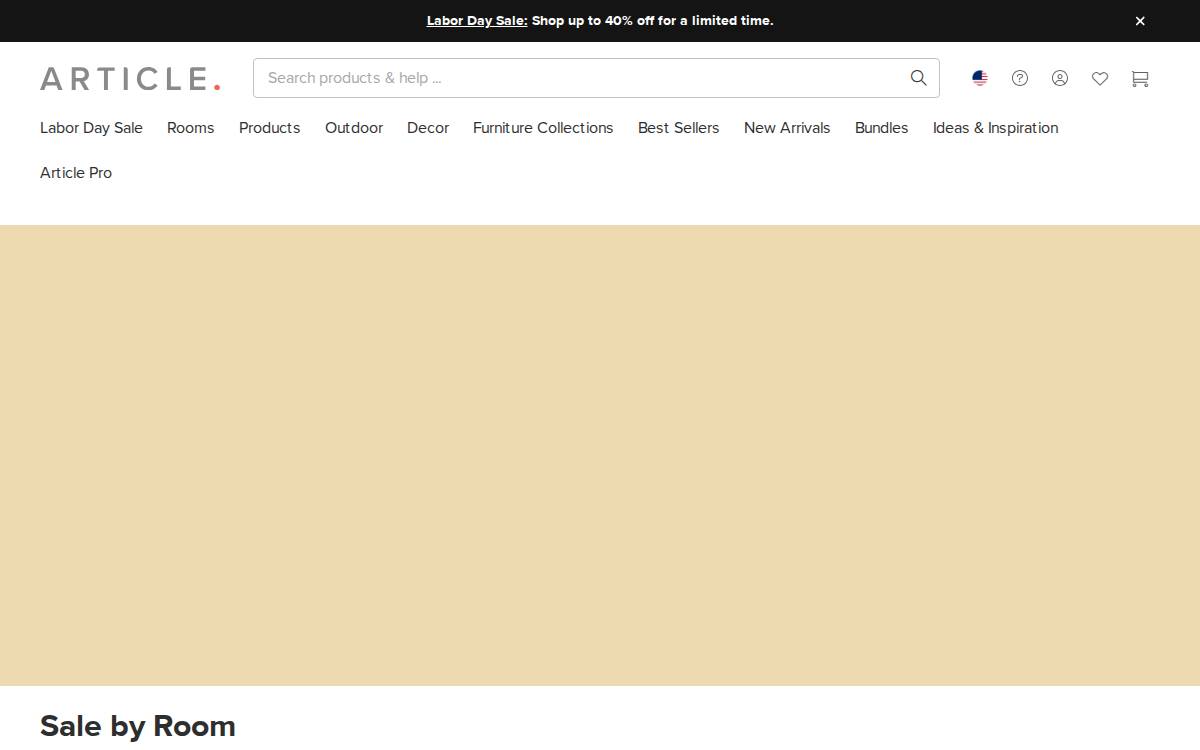The height and width of the screenshot is (750, 1200).
Task: Click the search magnifier icon
Action: [918, 78]
